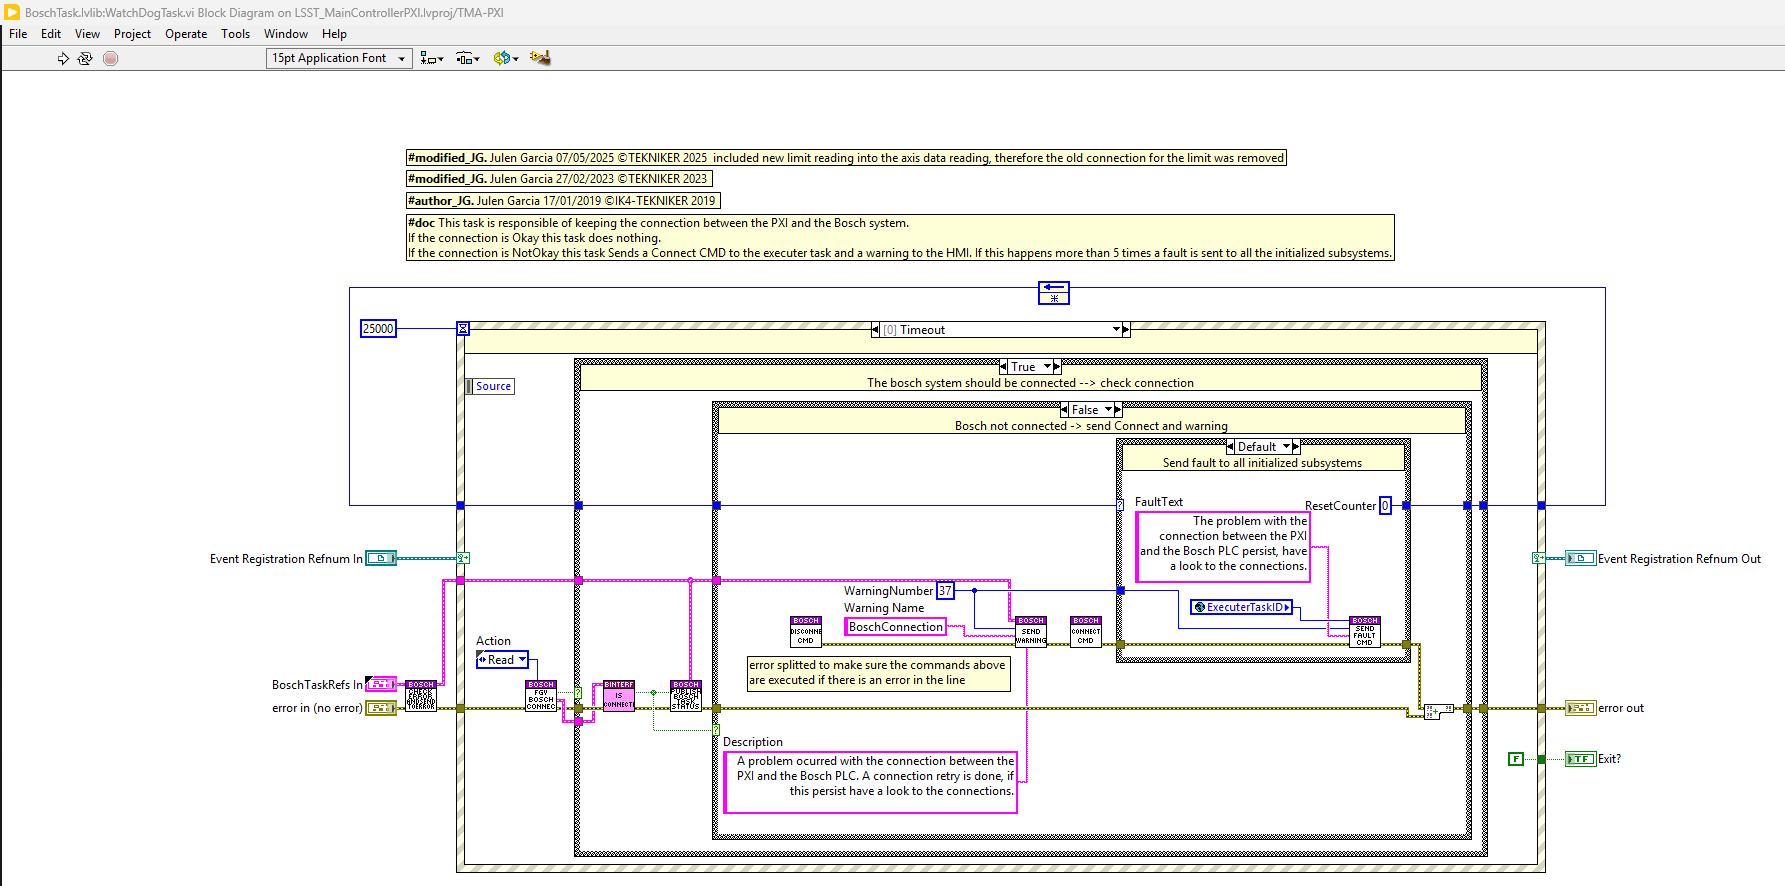Screen dimensions: 1785x886
Task: Select the Bosch Send Warning subVI
Action: pyautogui.click(x=1031, y=632)
